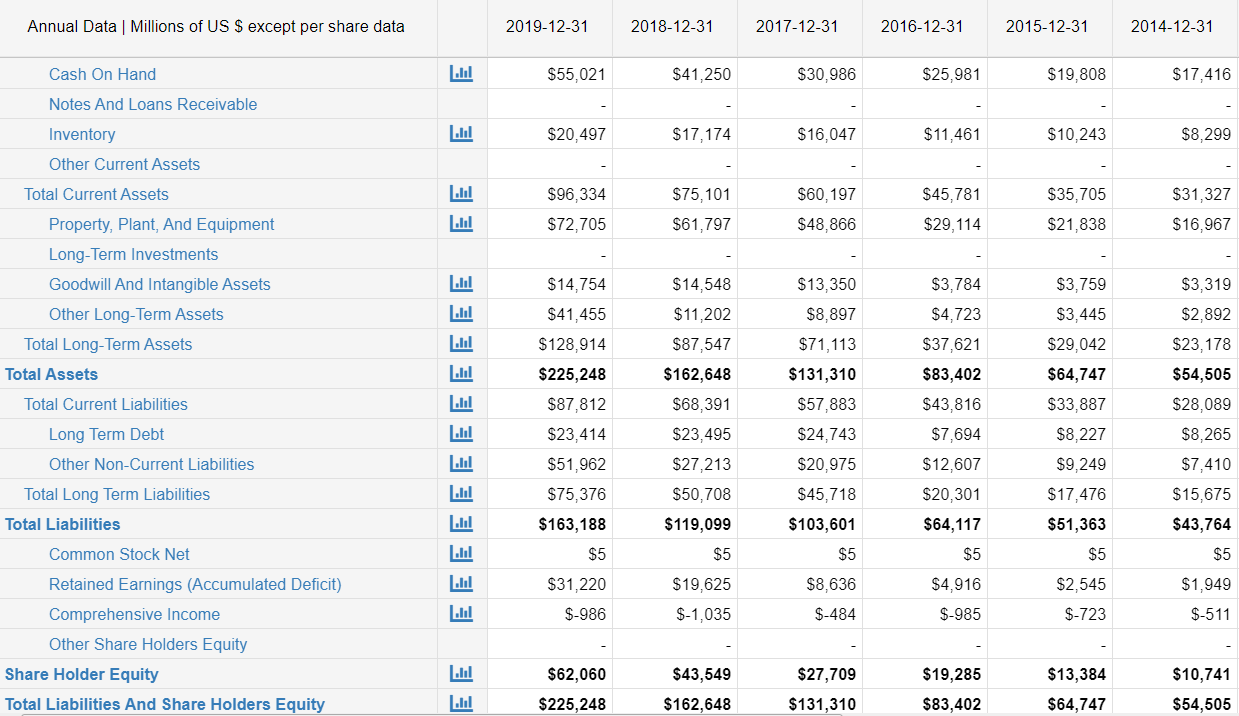The height and width of the screenshot is (716, 1239).
Task: Open the Total Assets chart icon
Action: pos(461,373)
